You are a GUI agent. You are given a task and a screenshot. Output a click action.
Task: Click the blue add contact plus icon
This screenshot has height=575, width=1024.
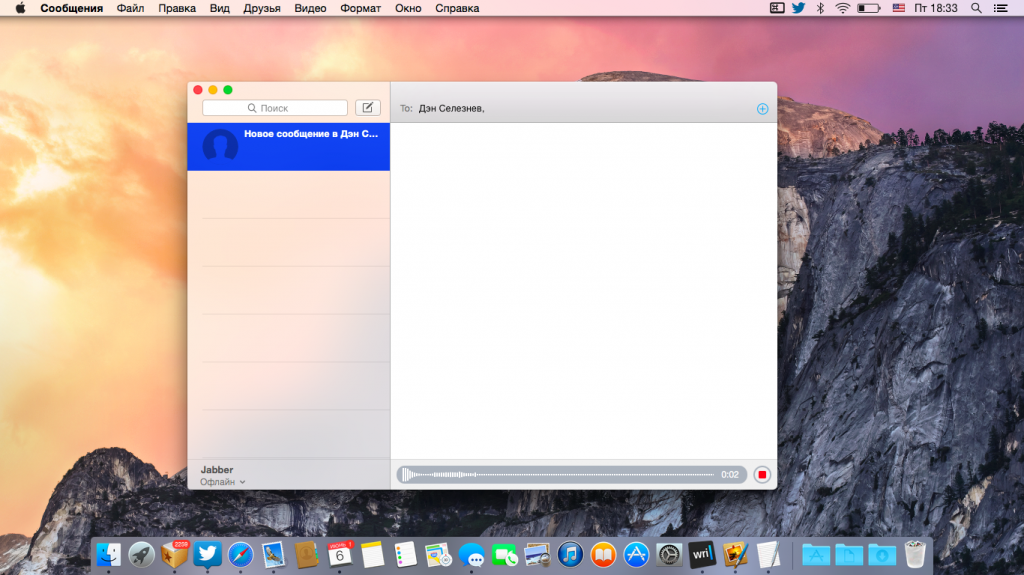pos(762,108)
